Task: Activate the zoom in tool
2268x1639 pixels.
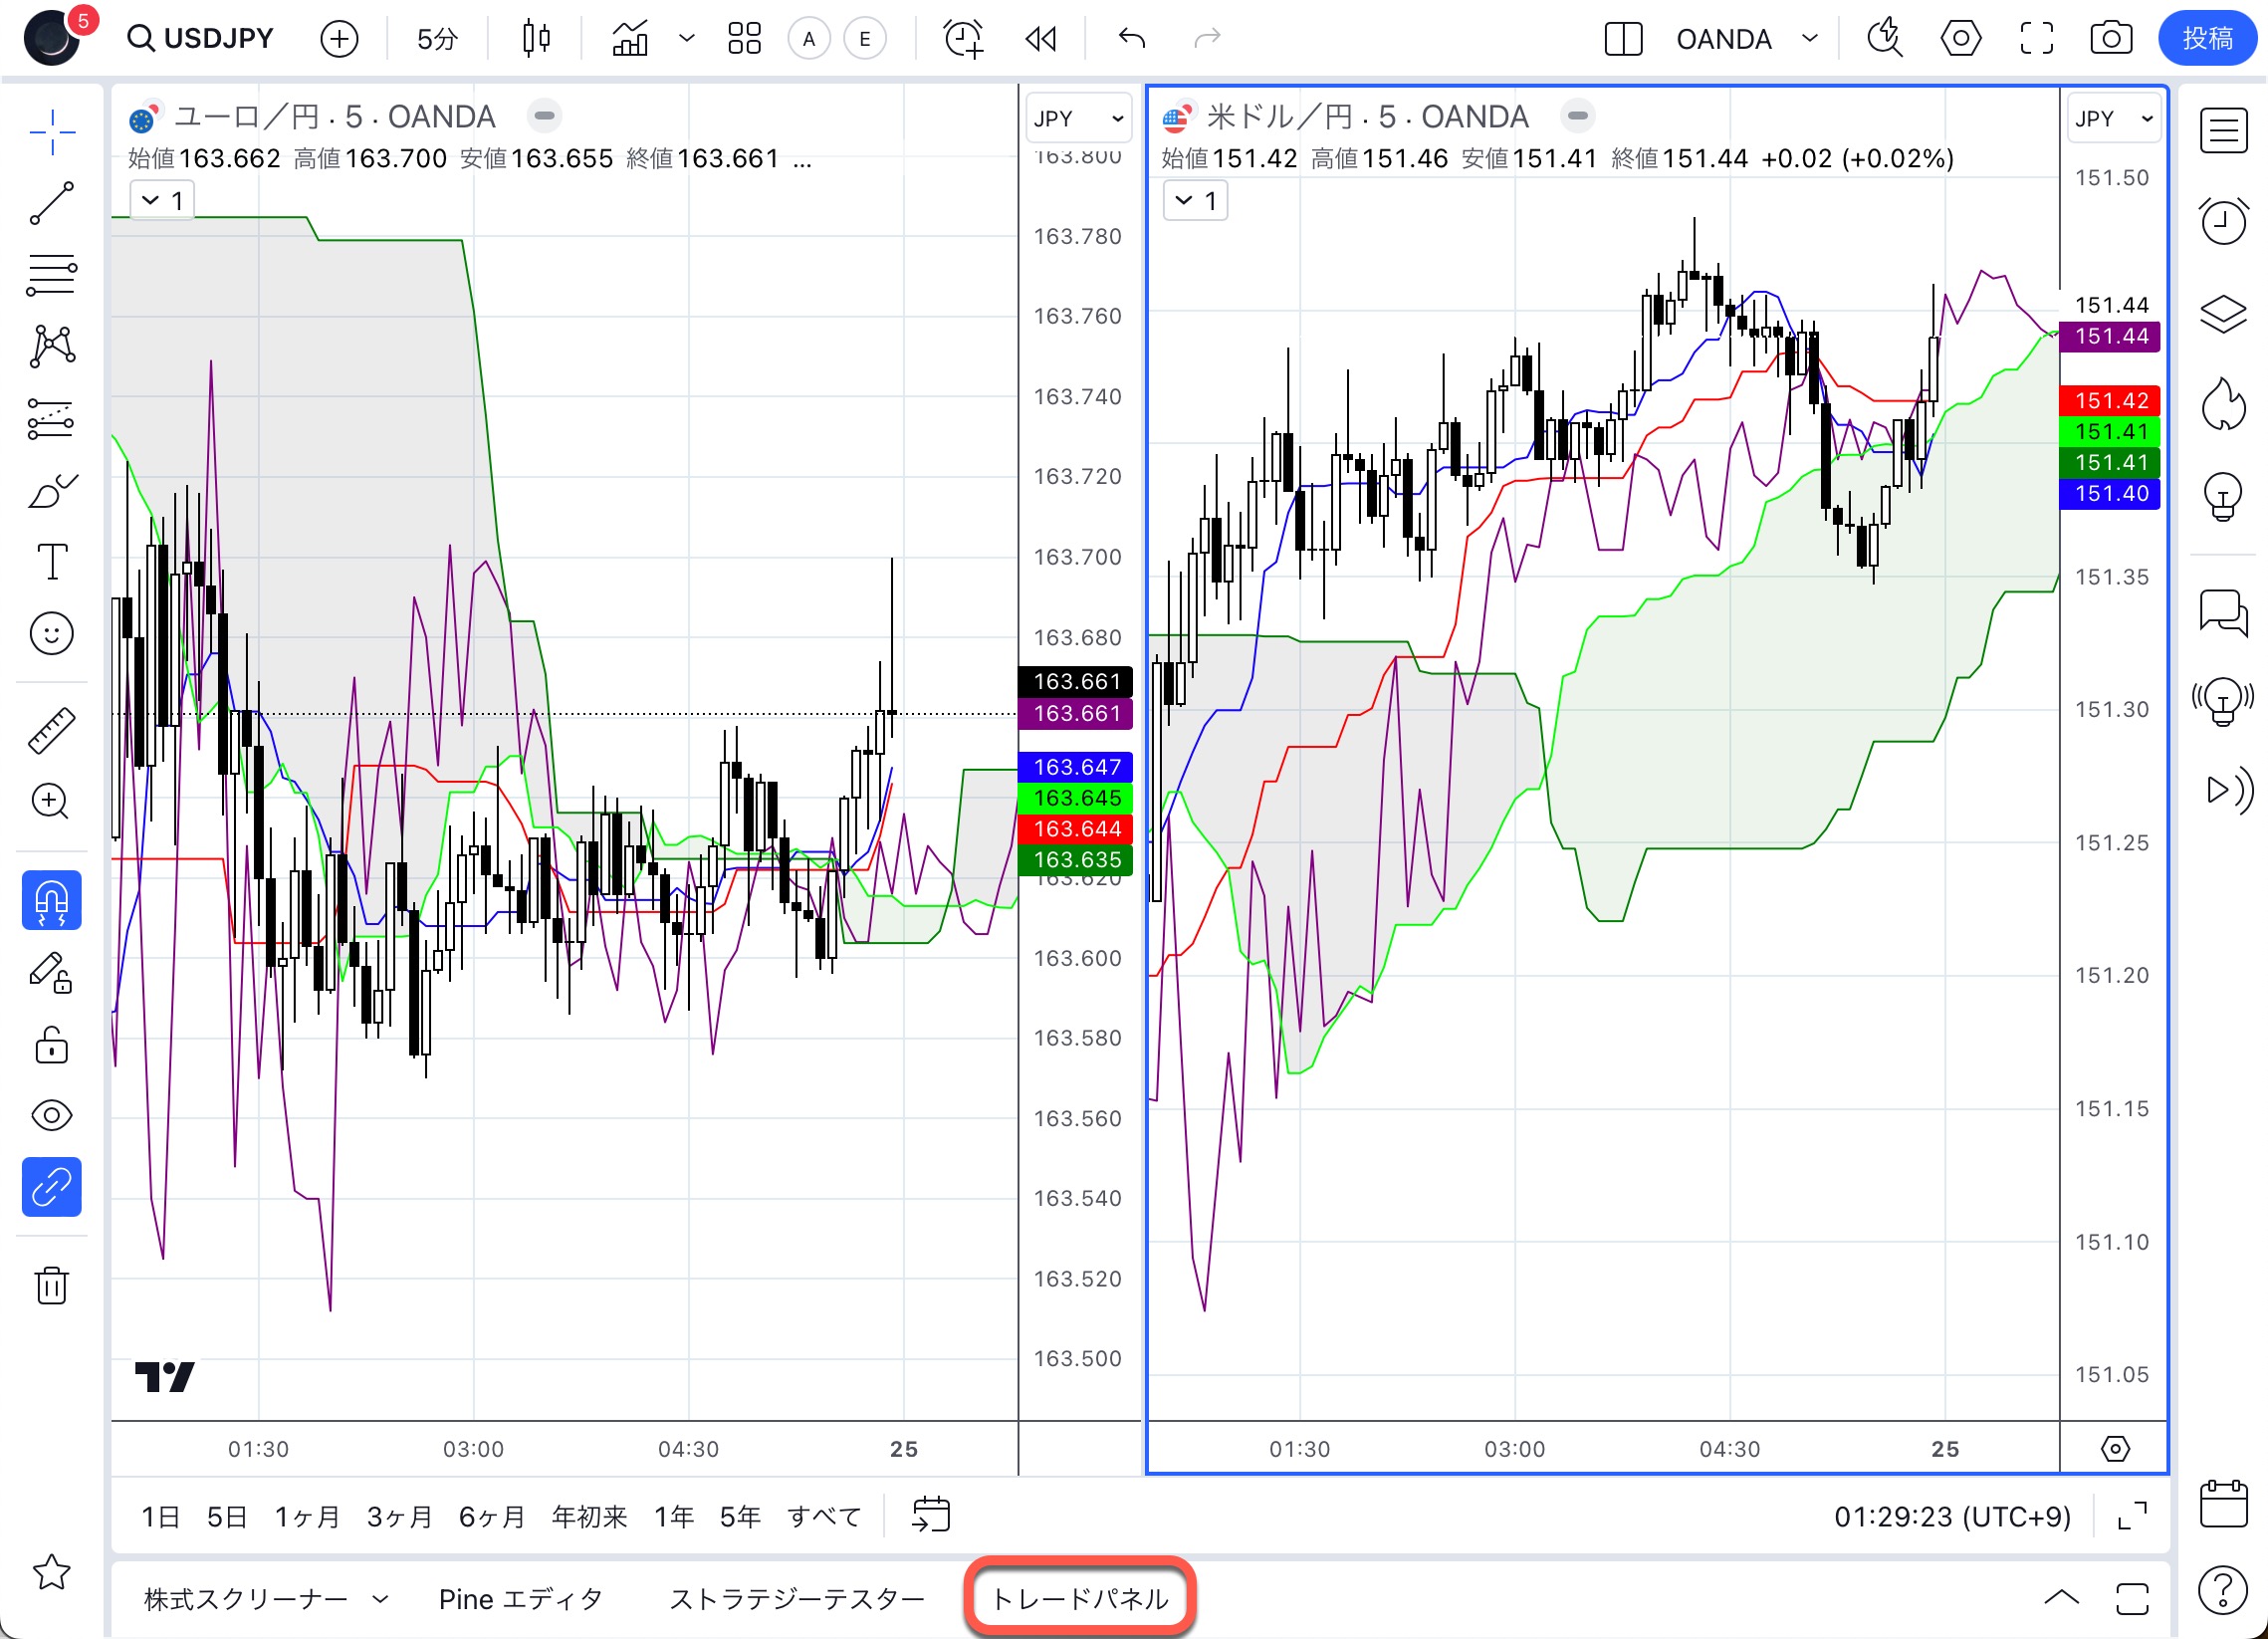Action: (x=52, y=801)
